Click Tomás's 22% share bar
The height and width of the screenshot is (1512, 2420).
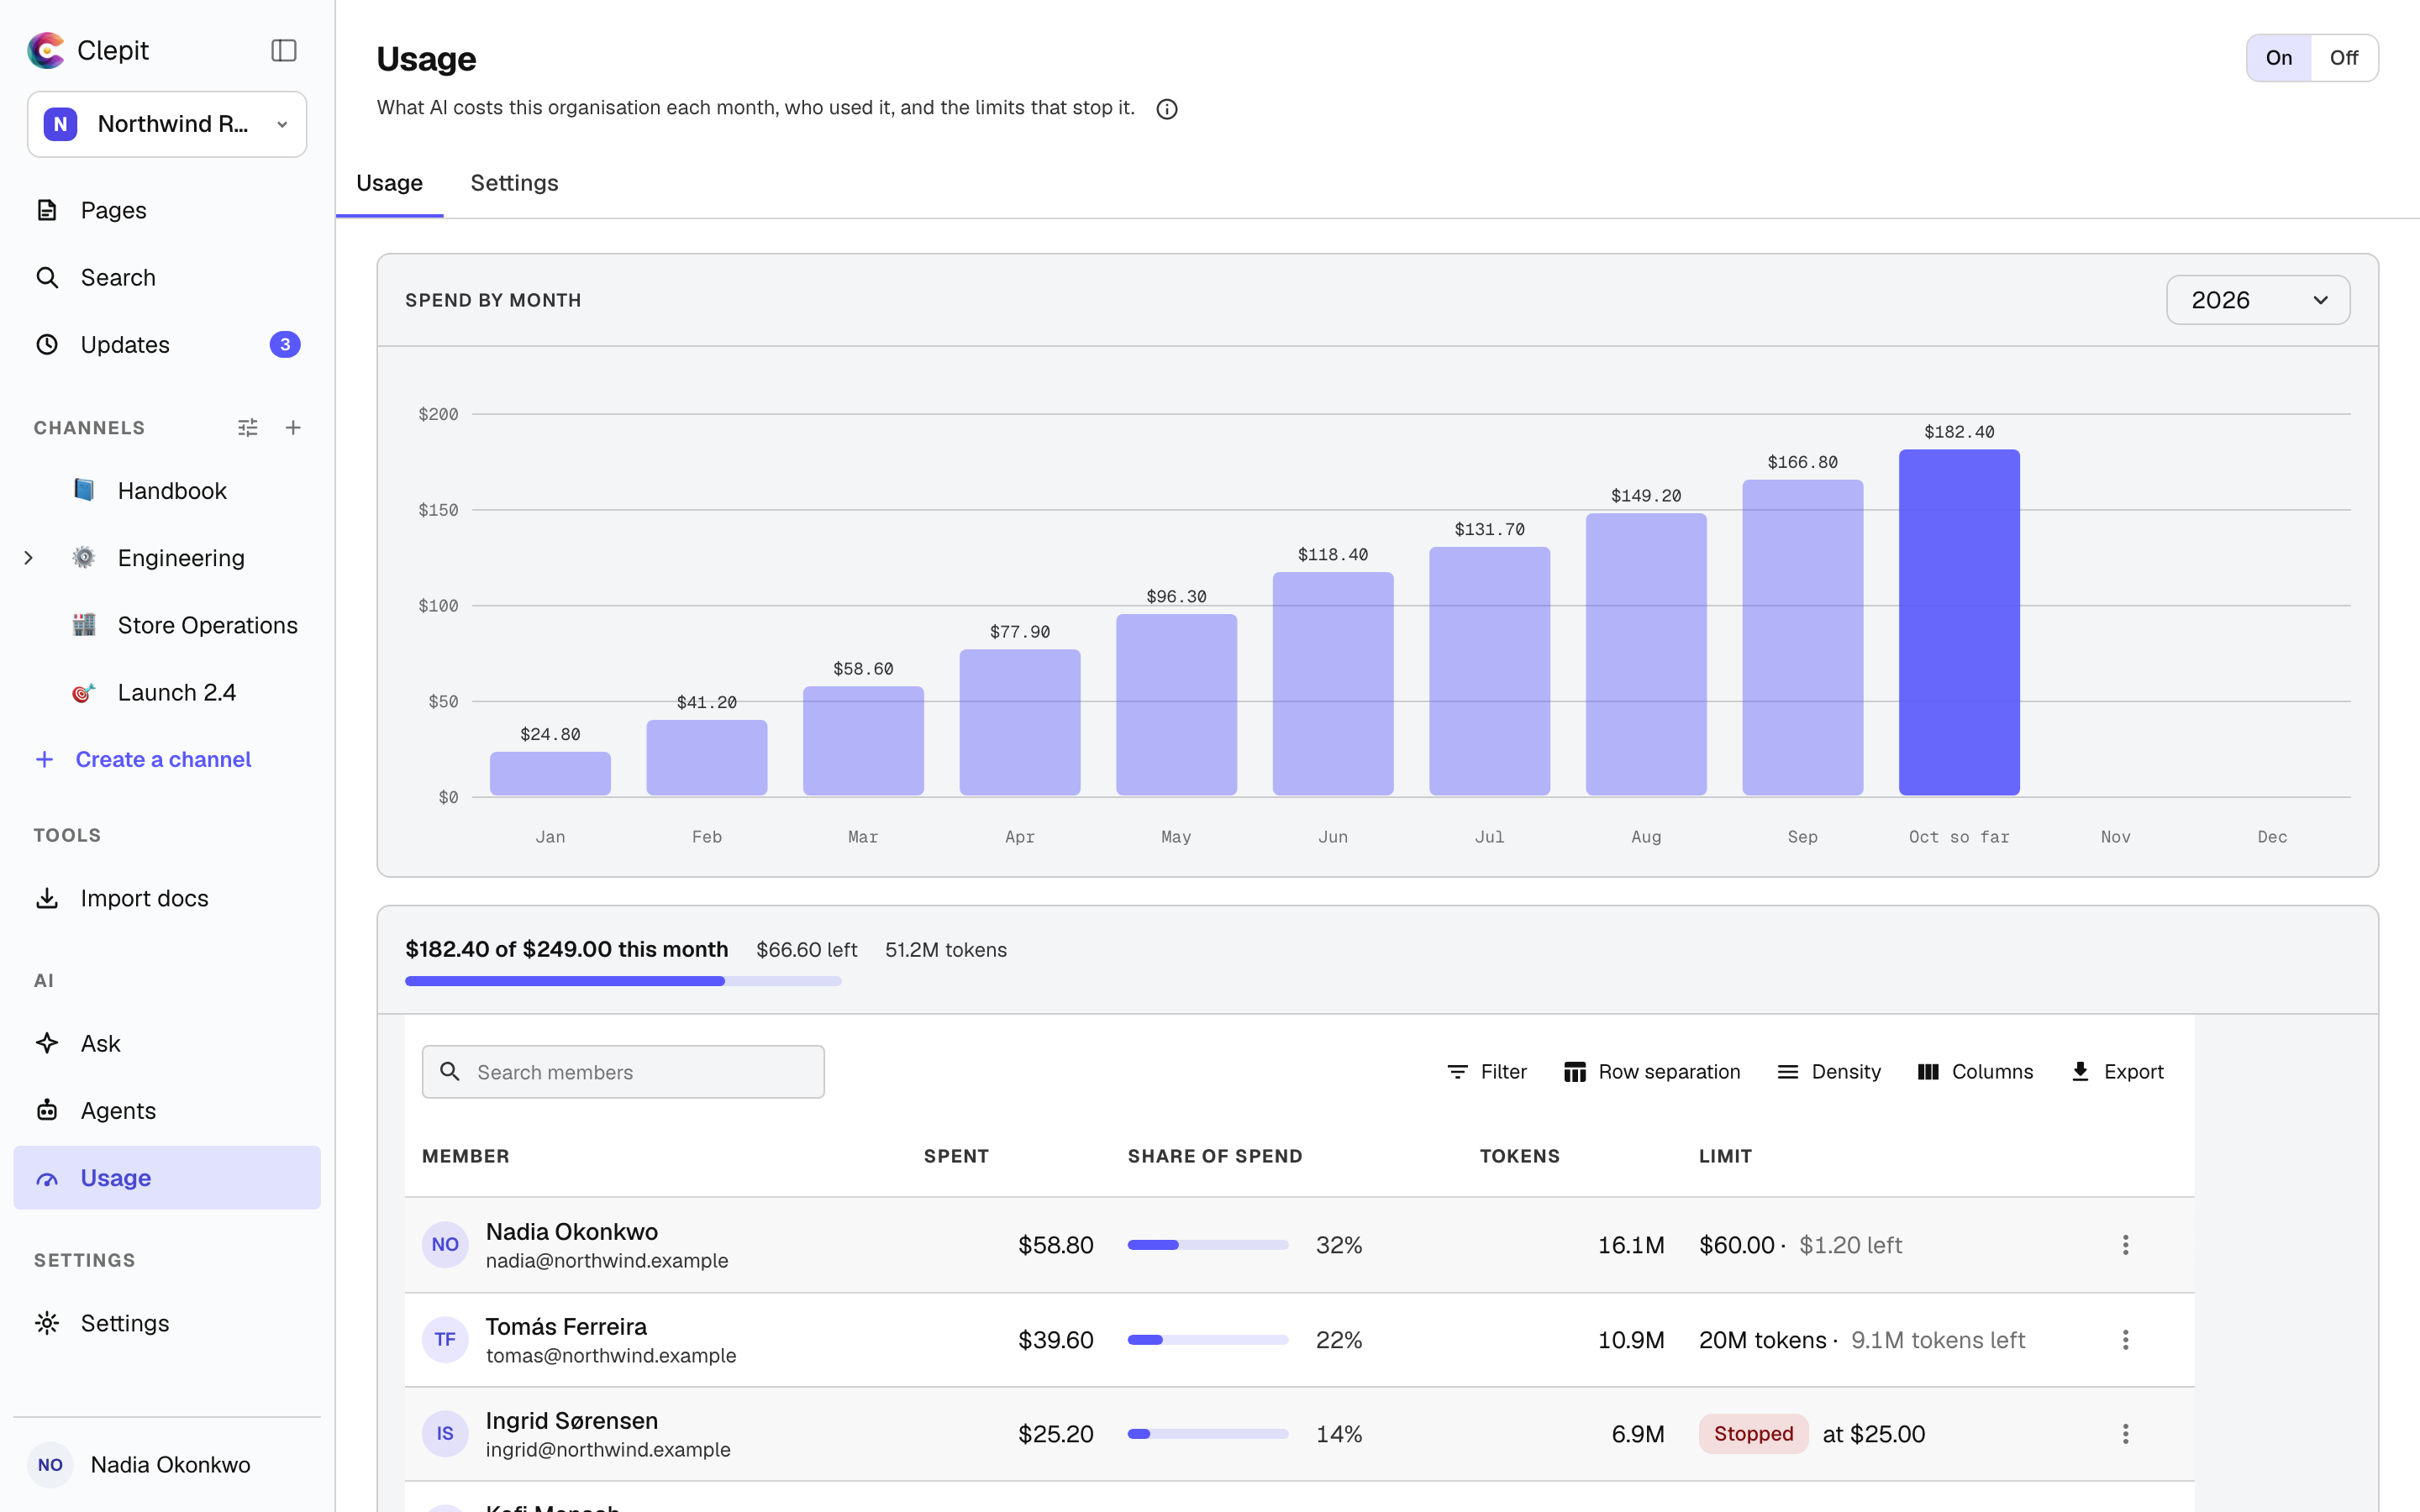(1208, 1340)
